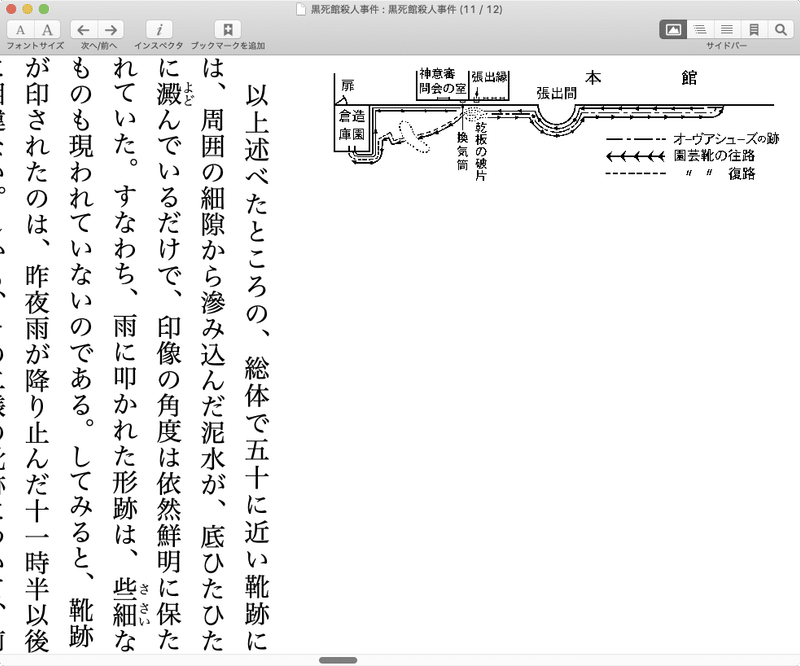This screenshot has height=666, width=800.
Task: Click オーヴァシューズの跡 legend entry
Action: (x=726, y=138)
